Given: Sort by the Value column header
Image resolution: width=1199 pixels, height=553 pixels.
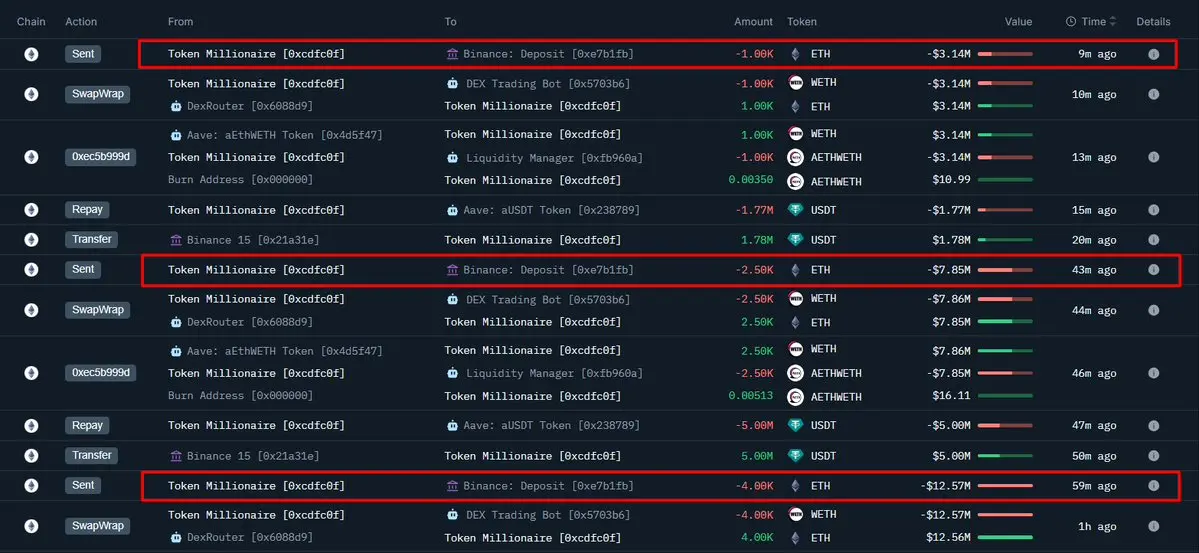Looking at the screenshot, I should point(1019,22).
